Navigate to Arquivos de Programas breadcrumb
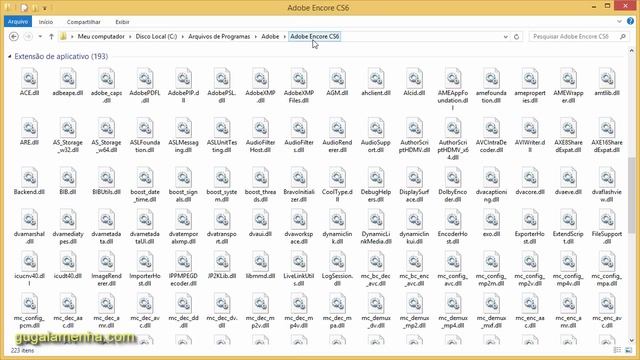 point(219,37)
